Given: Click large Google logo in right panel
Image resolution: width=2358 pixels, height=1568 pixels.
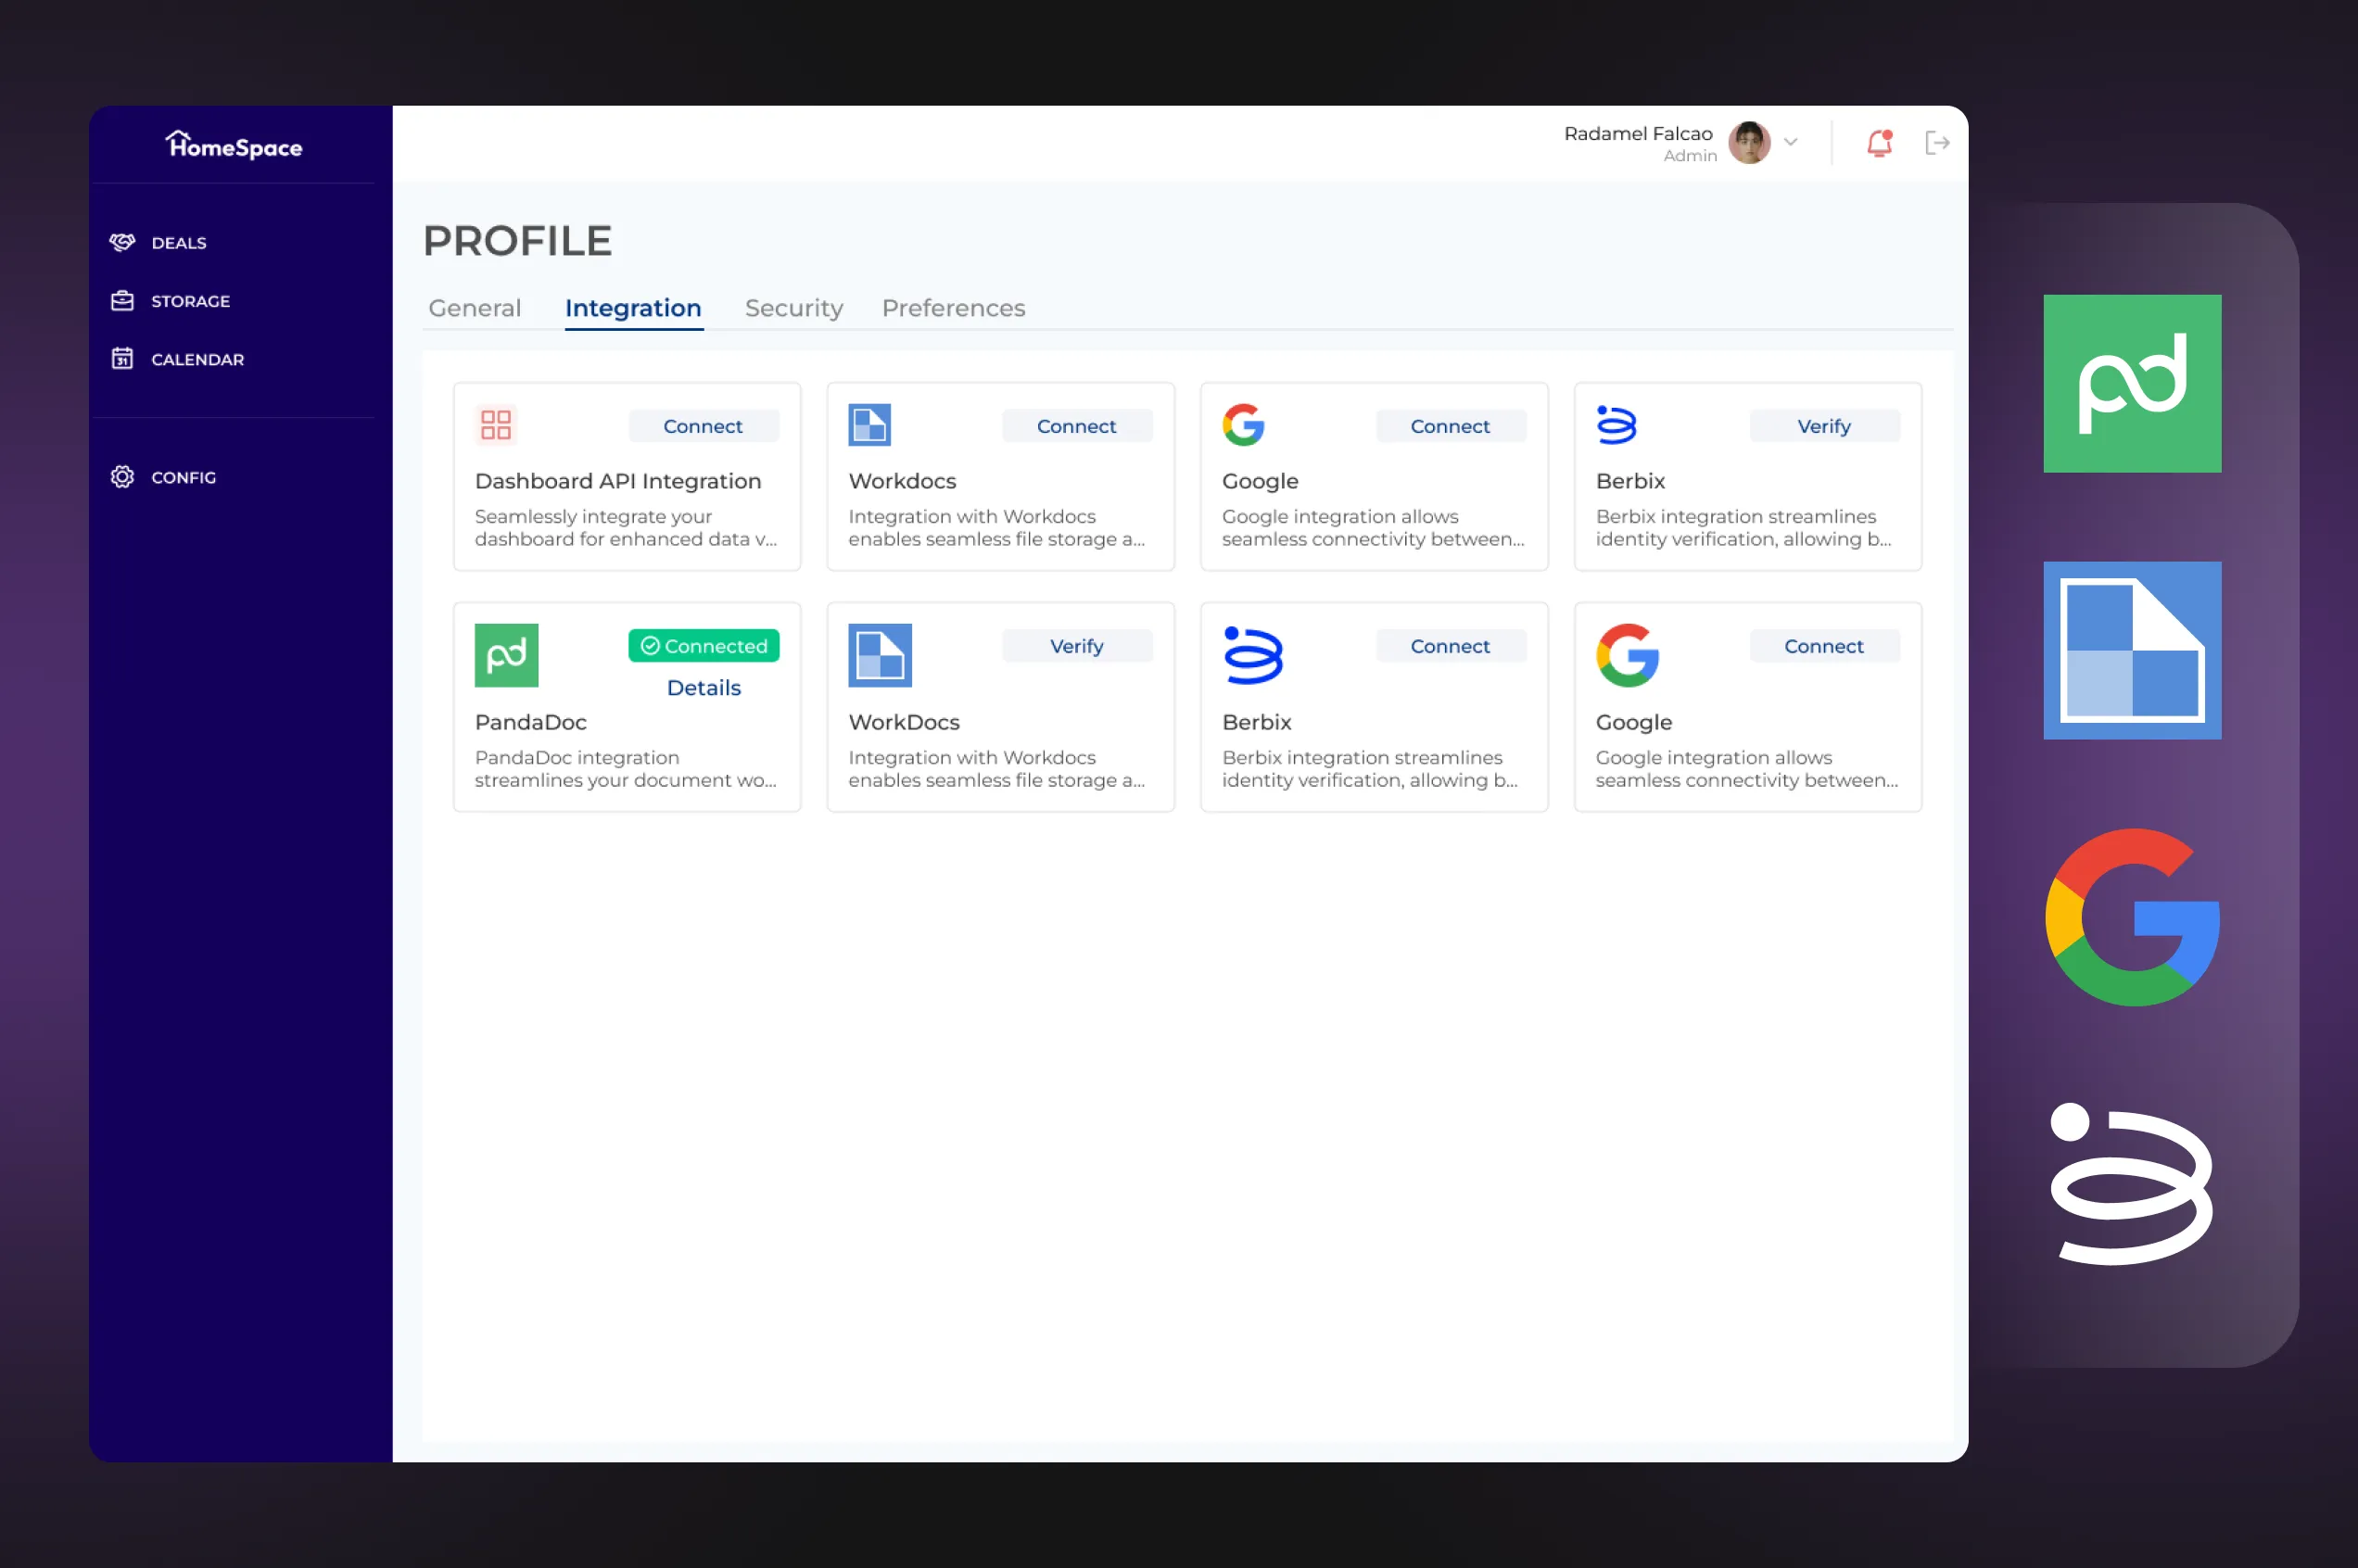Looking at the screenshot, I should click(x=2131, y=917).
